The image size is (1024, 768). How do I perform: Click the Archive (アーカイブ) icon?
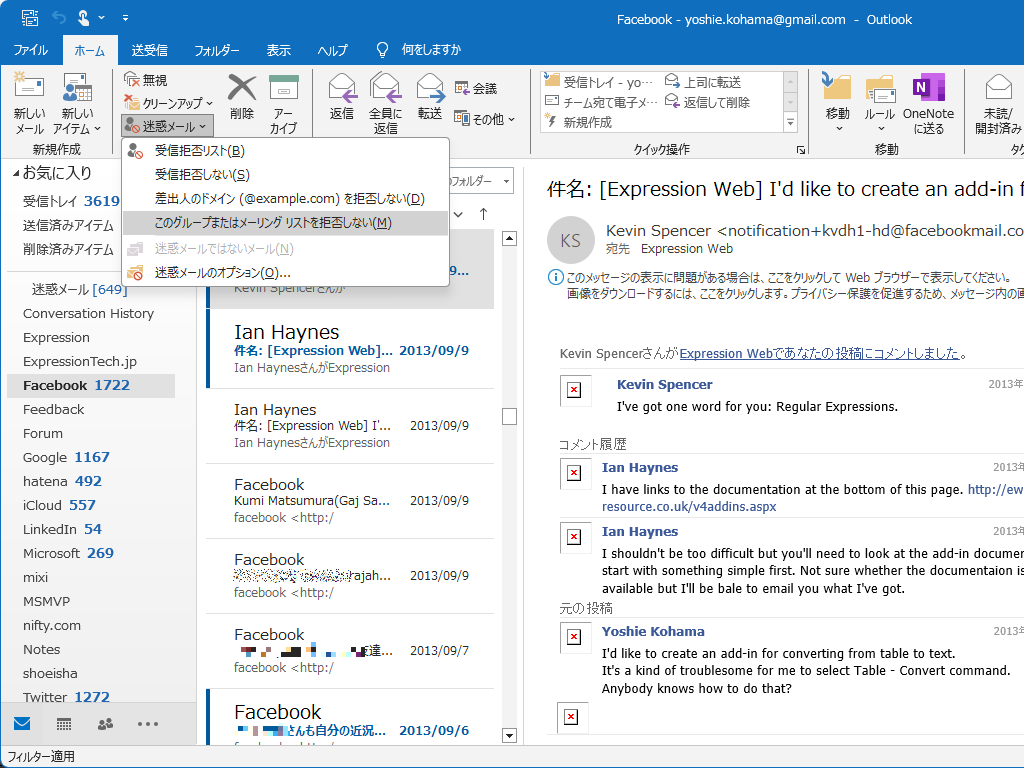point(283,88)
